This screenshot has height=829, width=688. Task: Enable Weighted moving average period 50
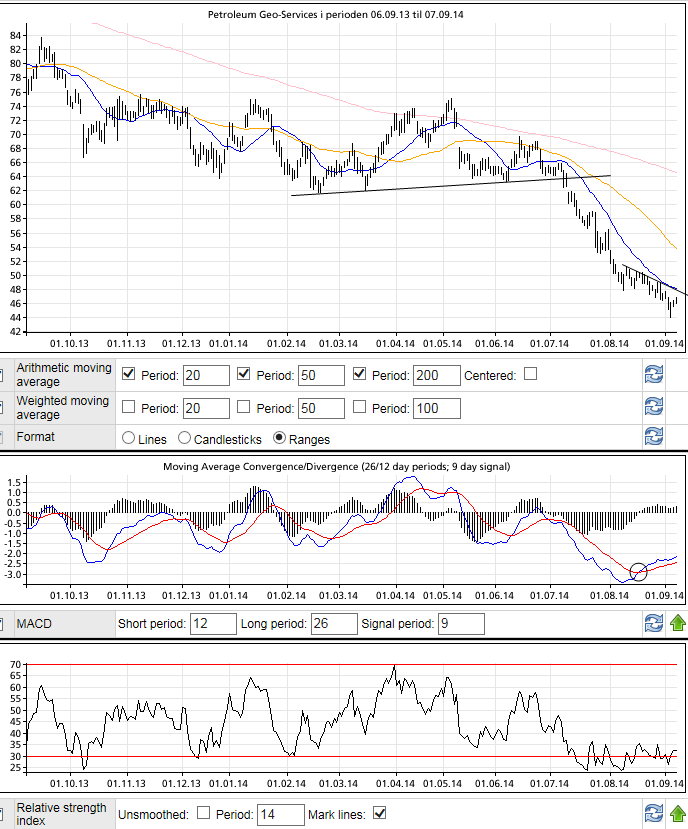coord(245,407)
